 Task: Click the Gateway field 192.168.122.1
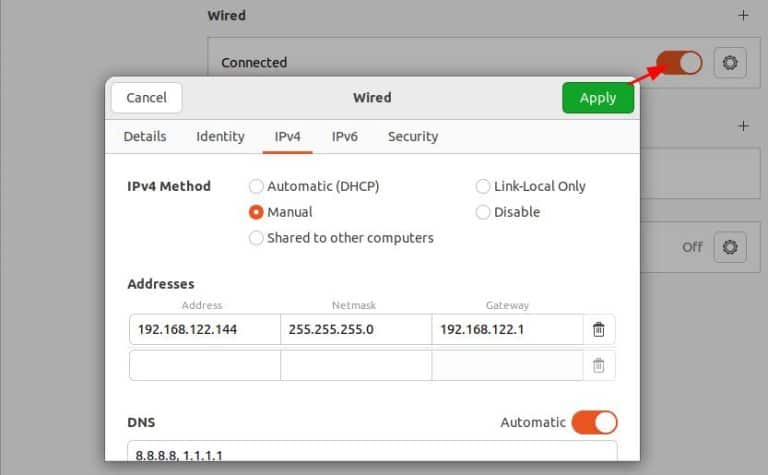(507, 329)
